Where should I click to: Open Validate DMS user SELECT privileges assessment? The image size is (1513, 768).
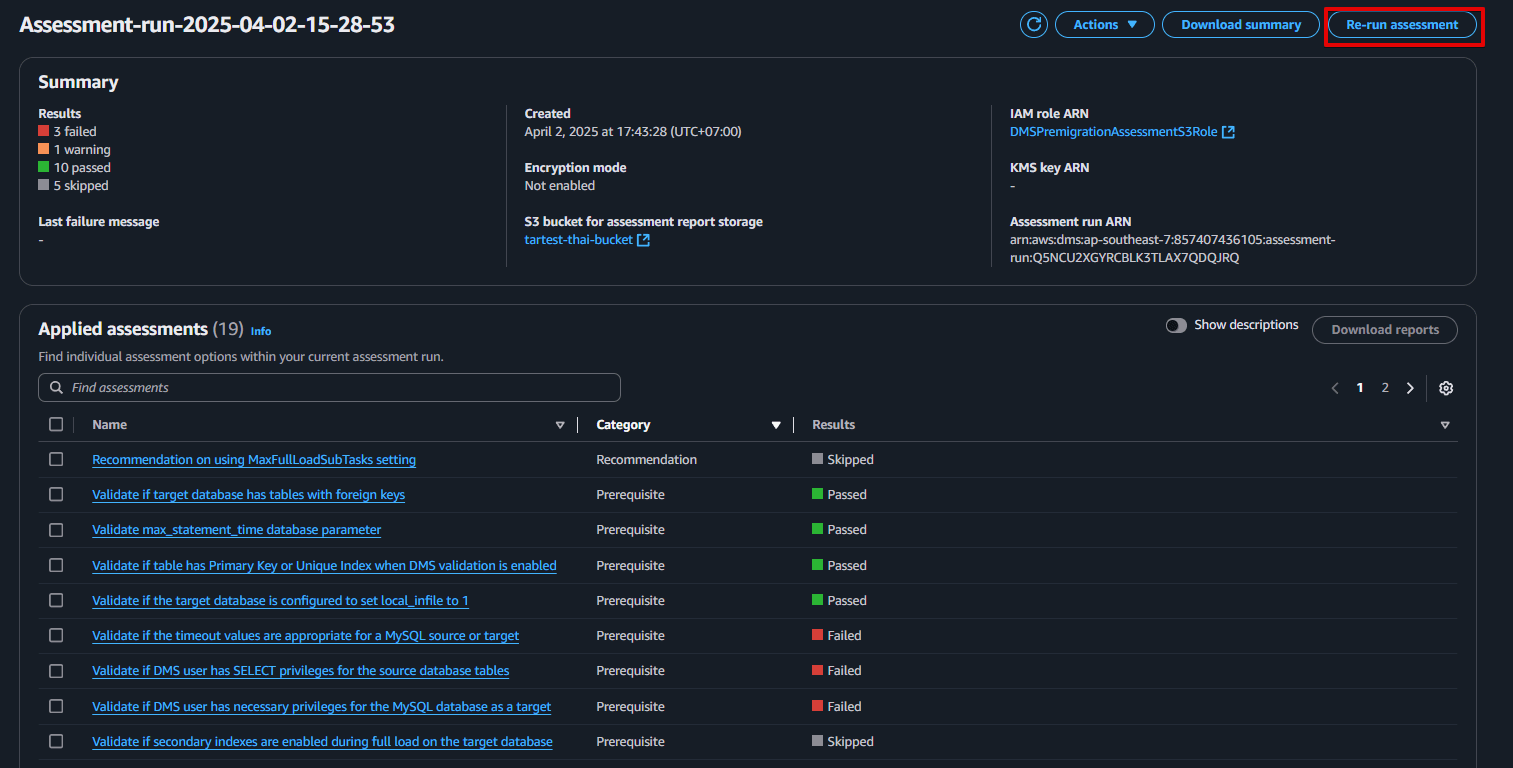click(300, 671)
